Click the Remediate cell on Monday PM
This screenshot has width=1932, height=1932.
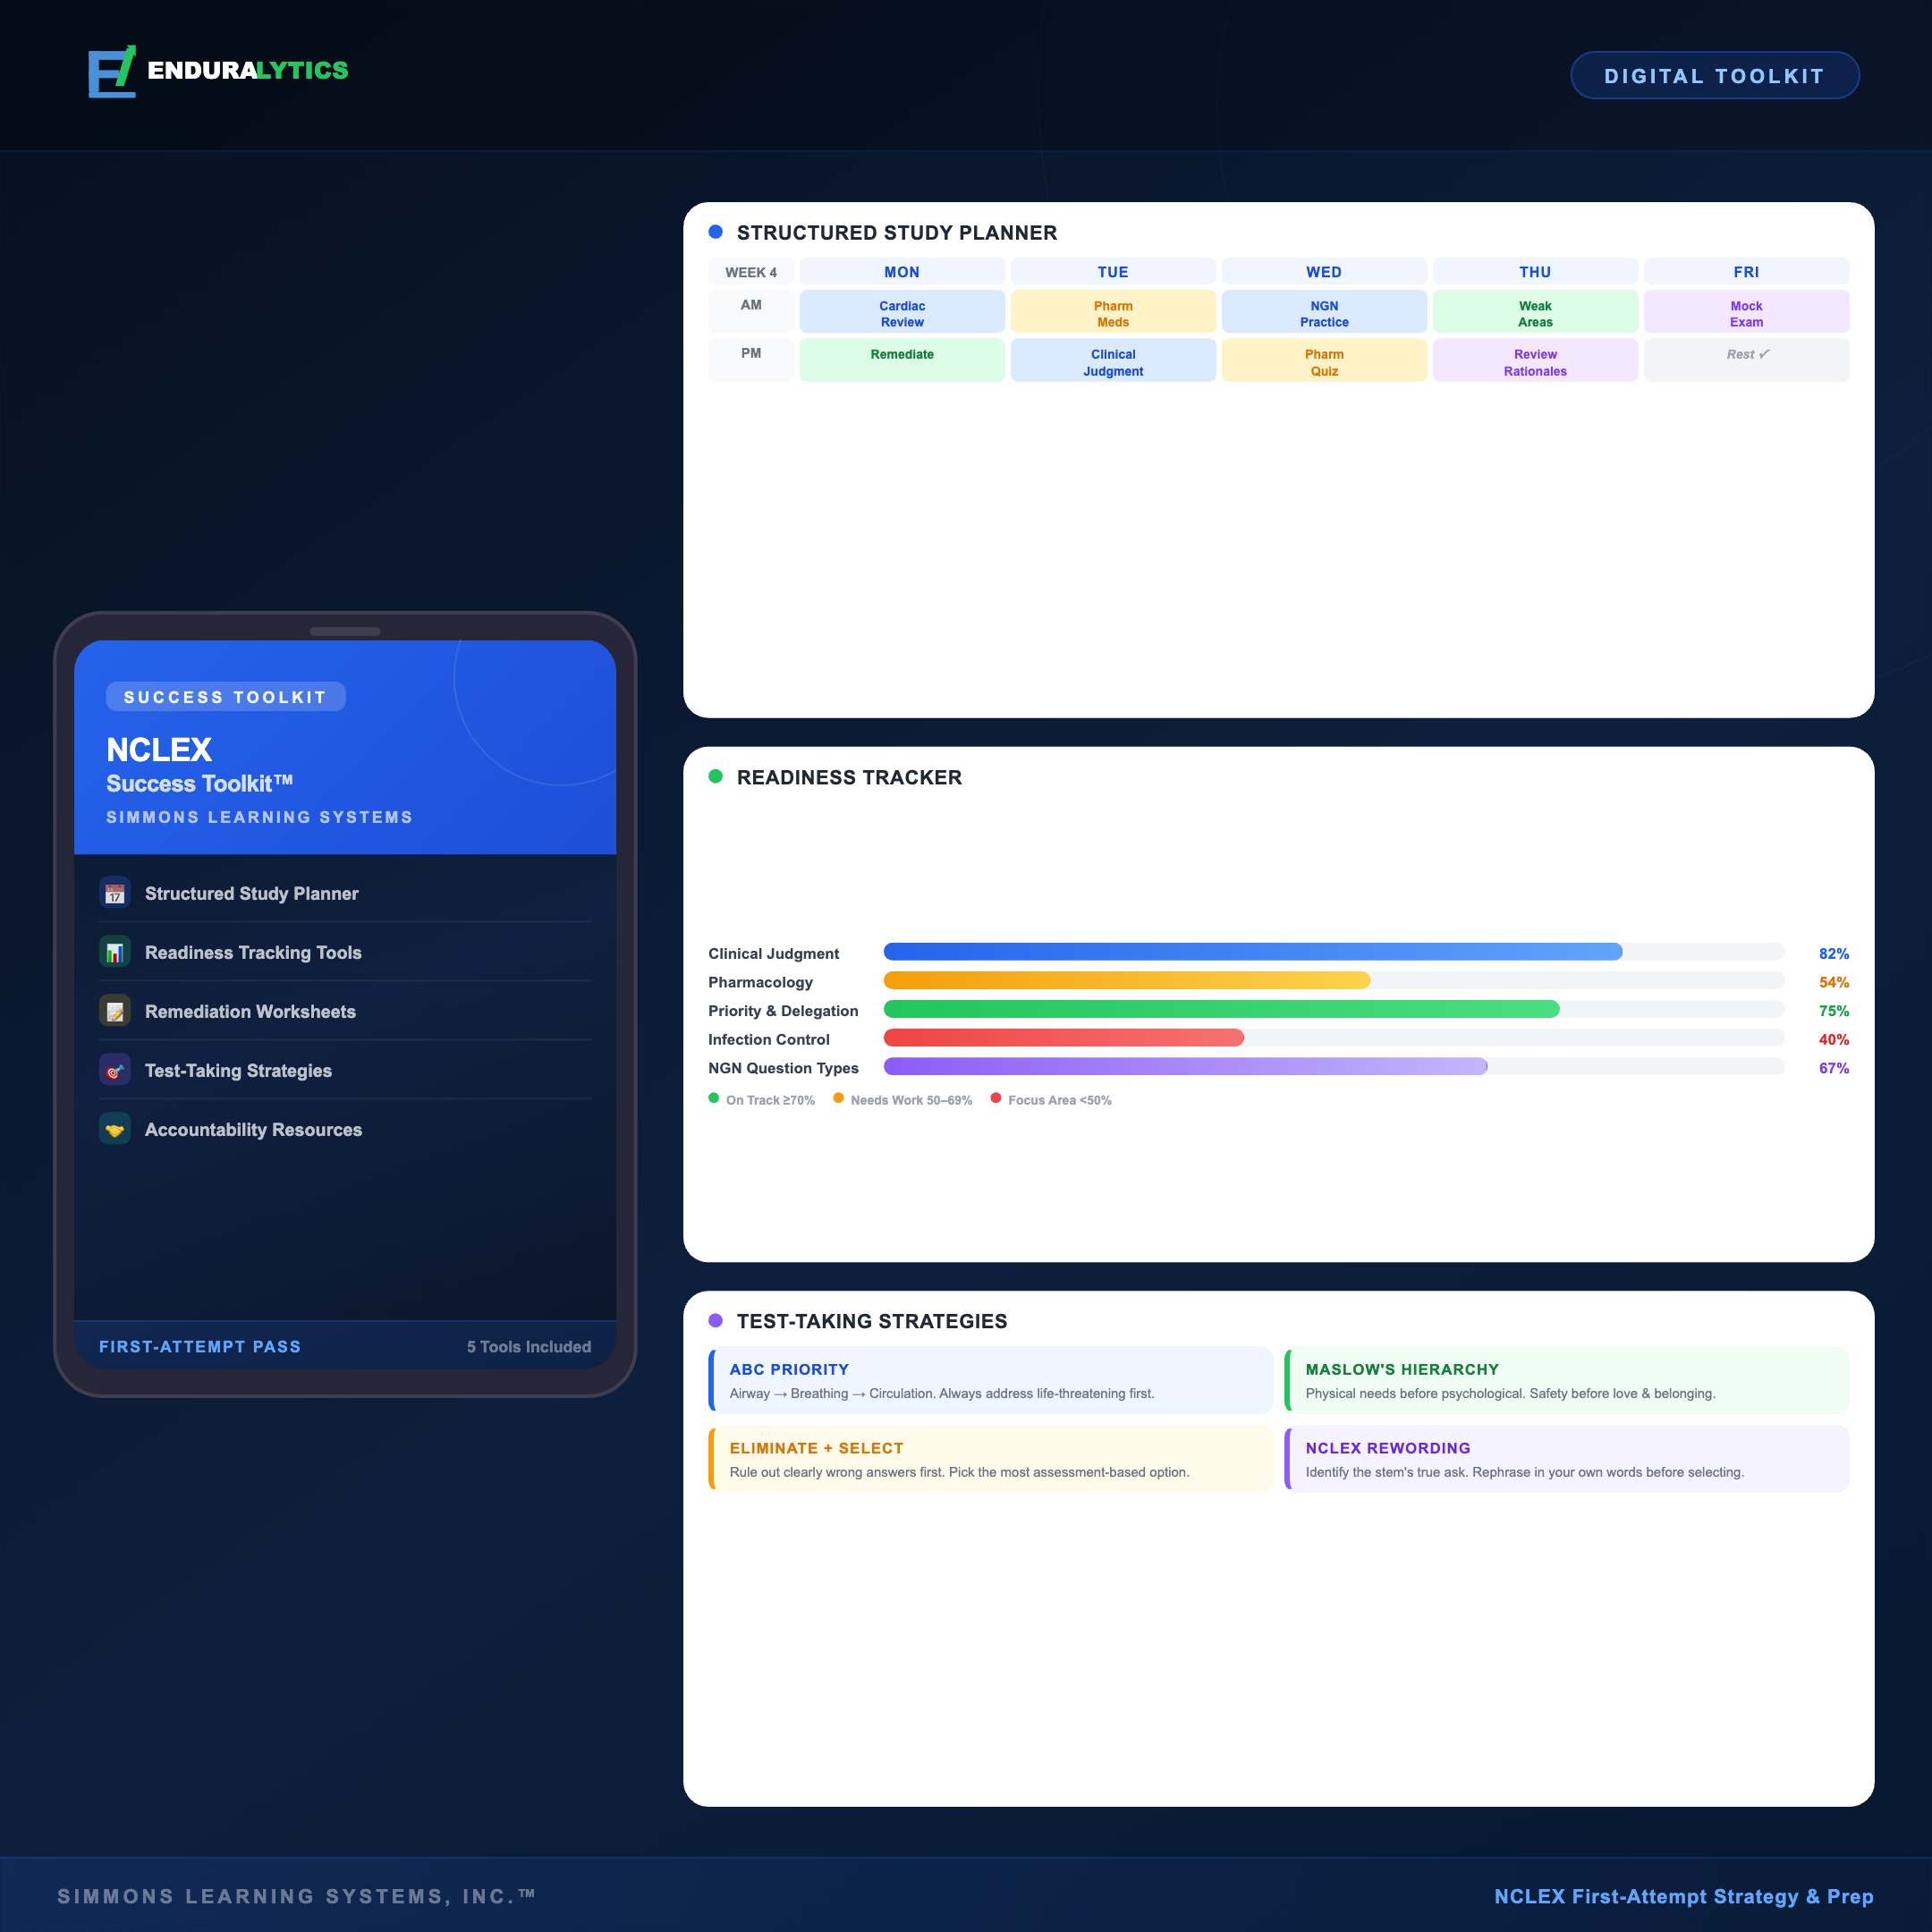point(902,360)
